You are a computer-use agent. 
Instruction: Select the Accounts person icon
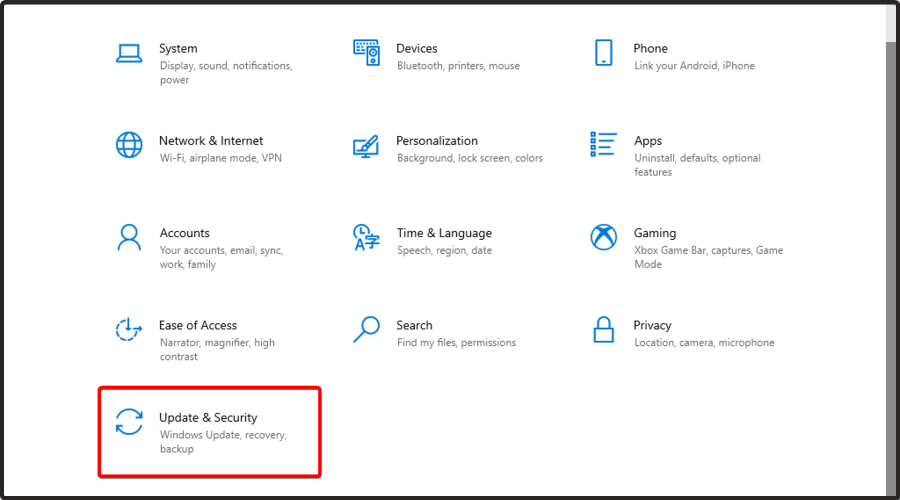[129, 237]
